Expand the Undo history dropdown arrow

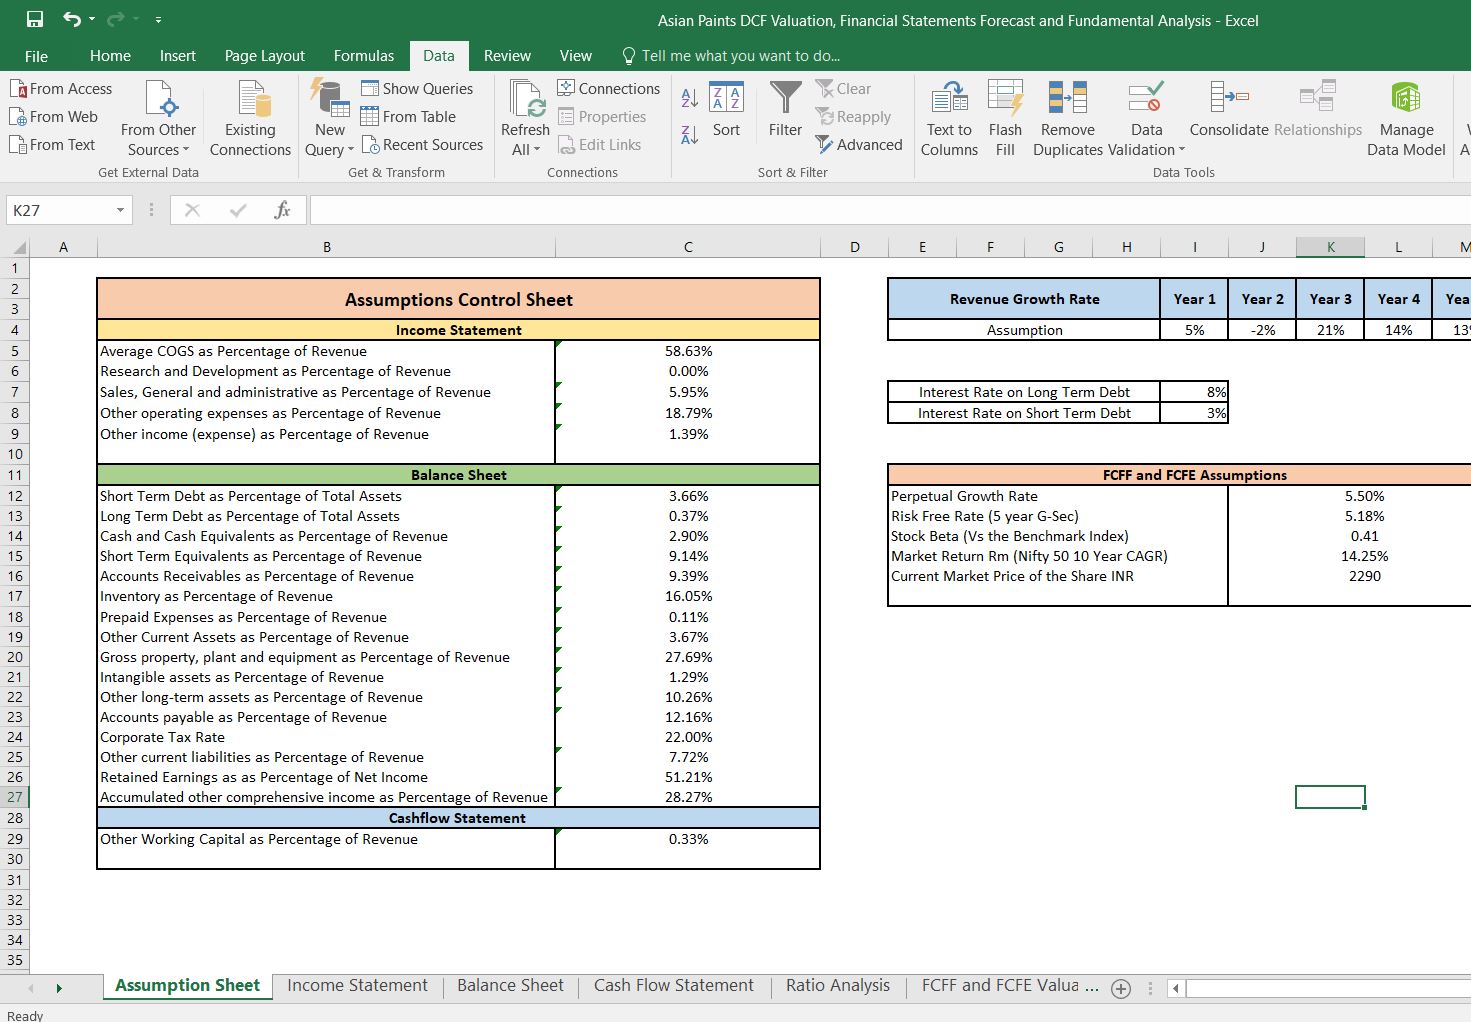coord(91,20)
